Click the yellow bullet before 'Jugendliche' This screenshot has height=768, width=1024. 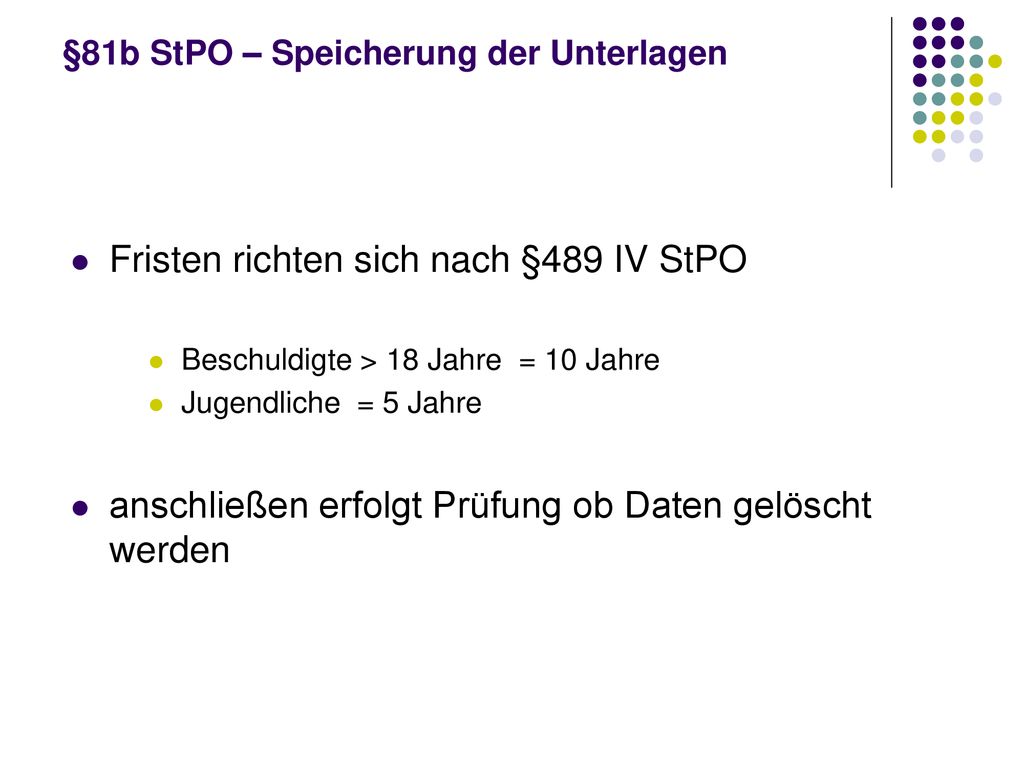(156, 405)
